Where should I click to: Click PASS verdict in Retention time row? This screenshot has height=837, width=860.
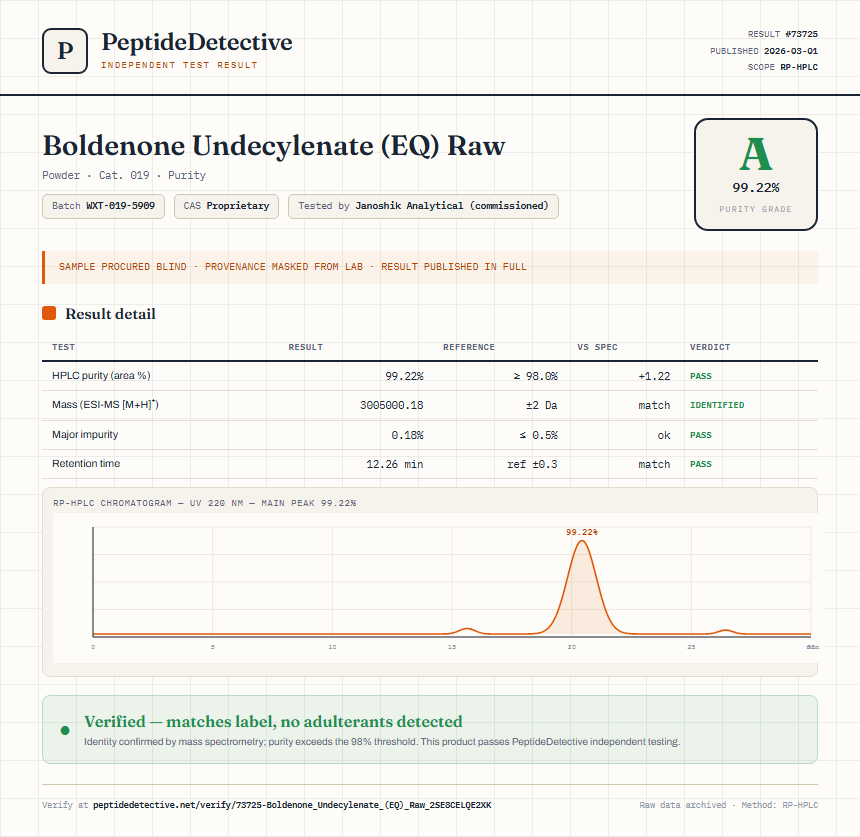[700, 464]
